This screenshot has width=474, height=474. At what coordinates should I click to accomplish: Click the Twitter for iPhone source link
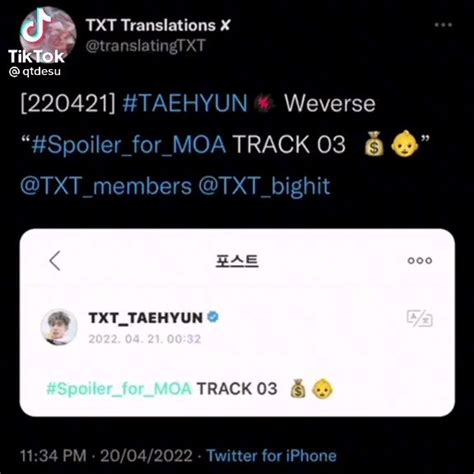coord(271,456)
